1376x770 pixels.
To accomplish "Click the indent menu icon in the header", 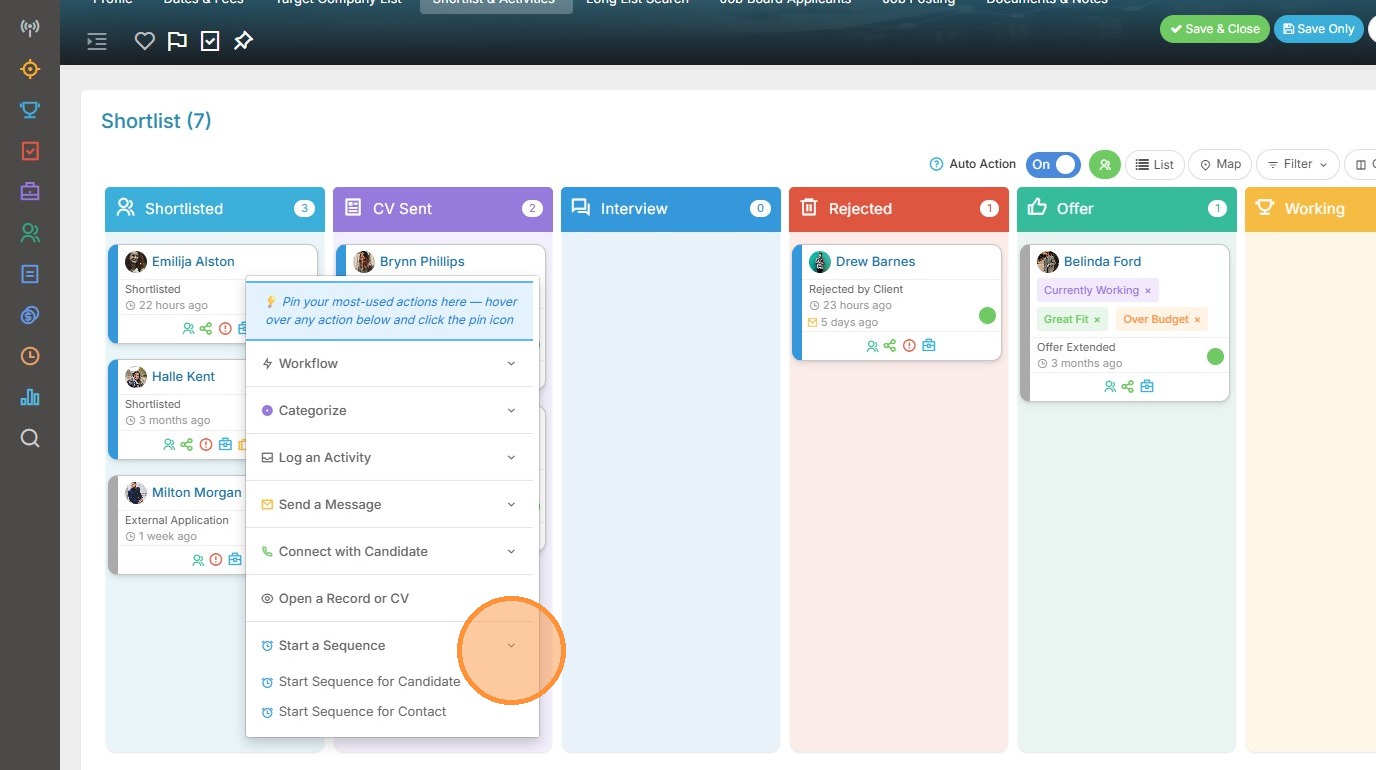I will coord(97,41).
